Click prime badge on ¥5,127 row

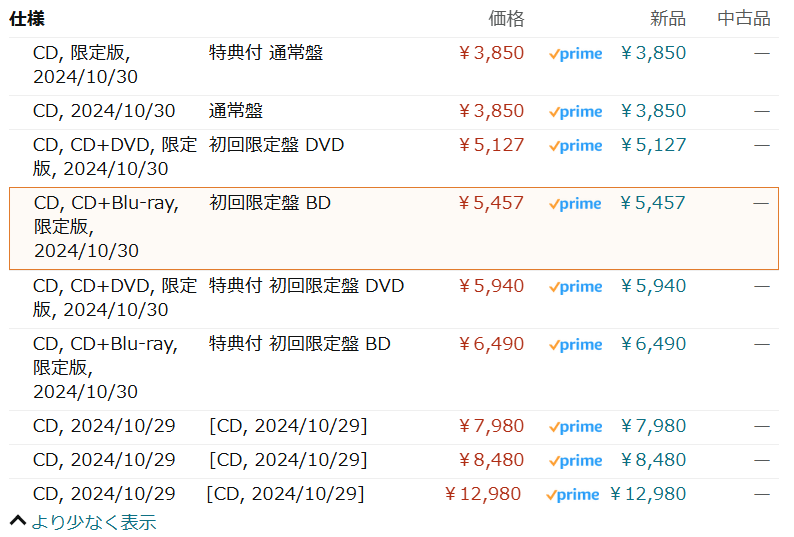click(x=575, y=146)
